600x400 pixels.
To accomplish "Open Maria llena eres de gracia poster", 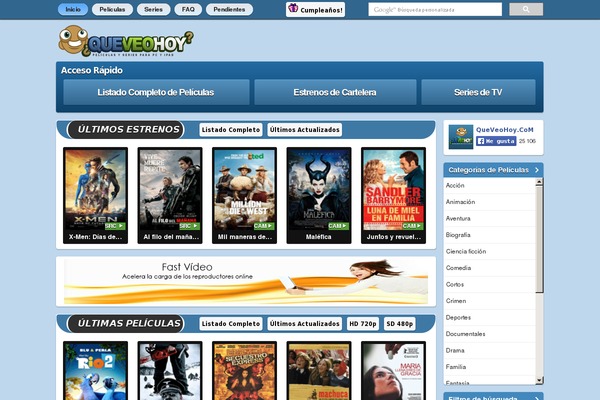I will [393, 371].
